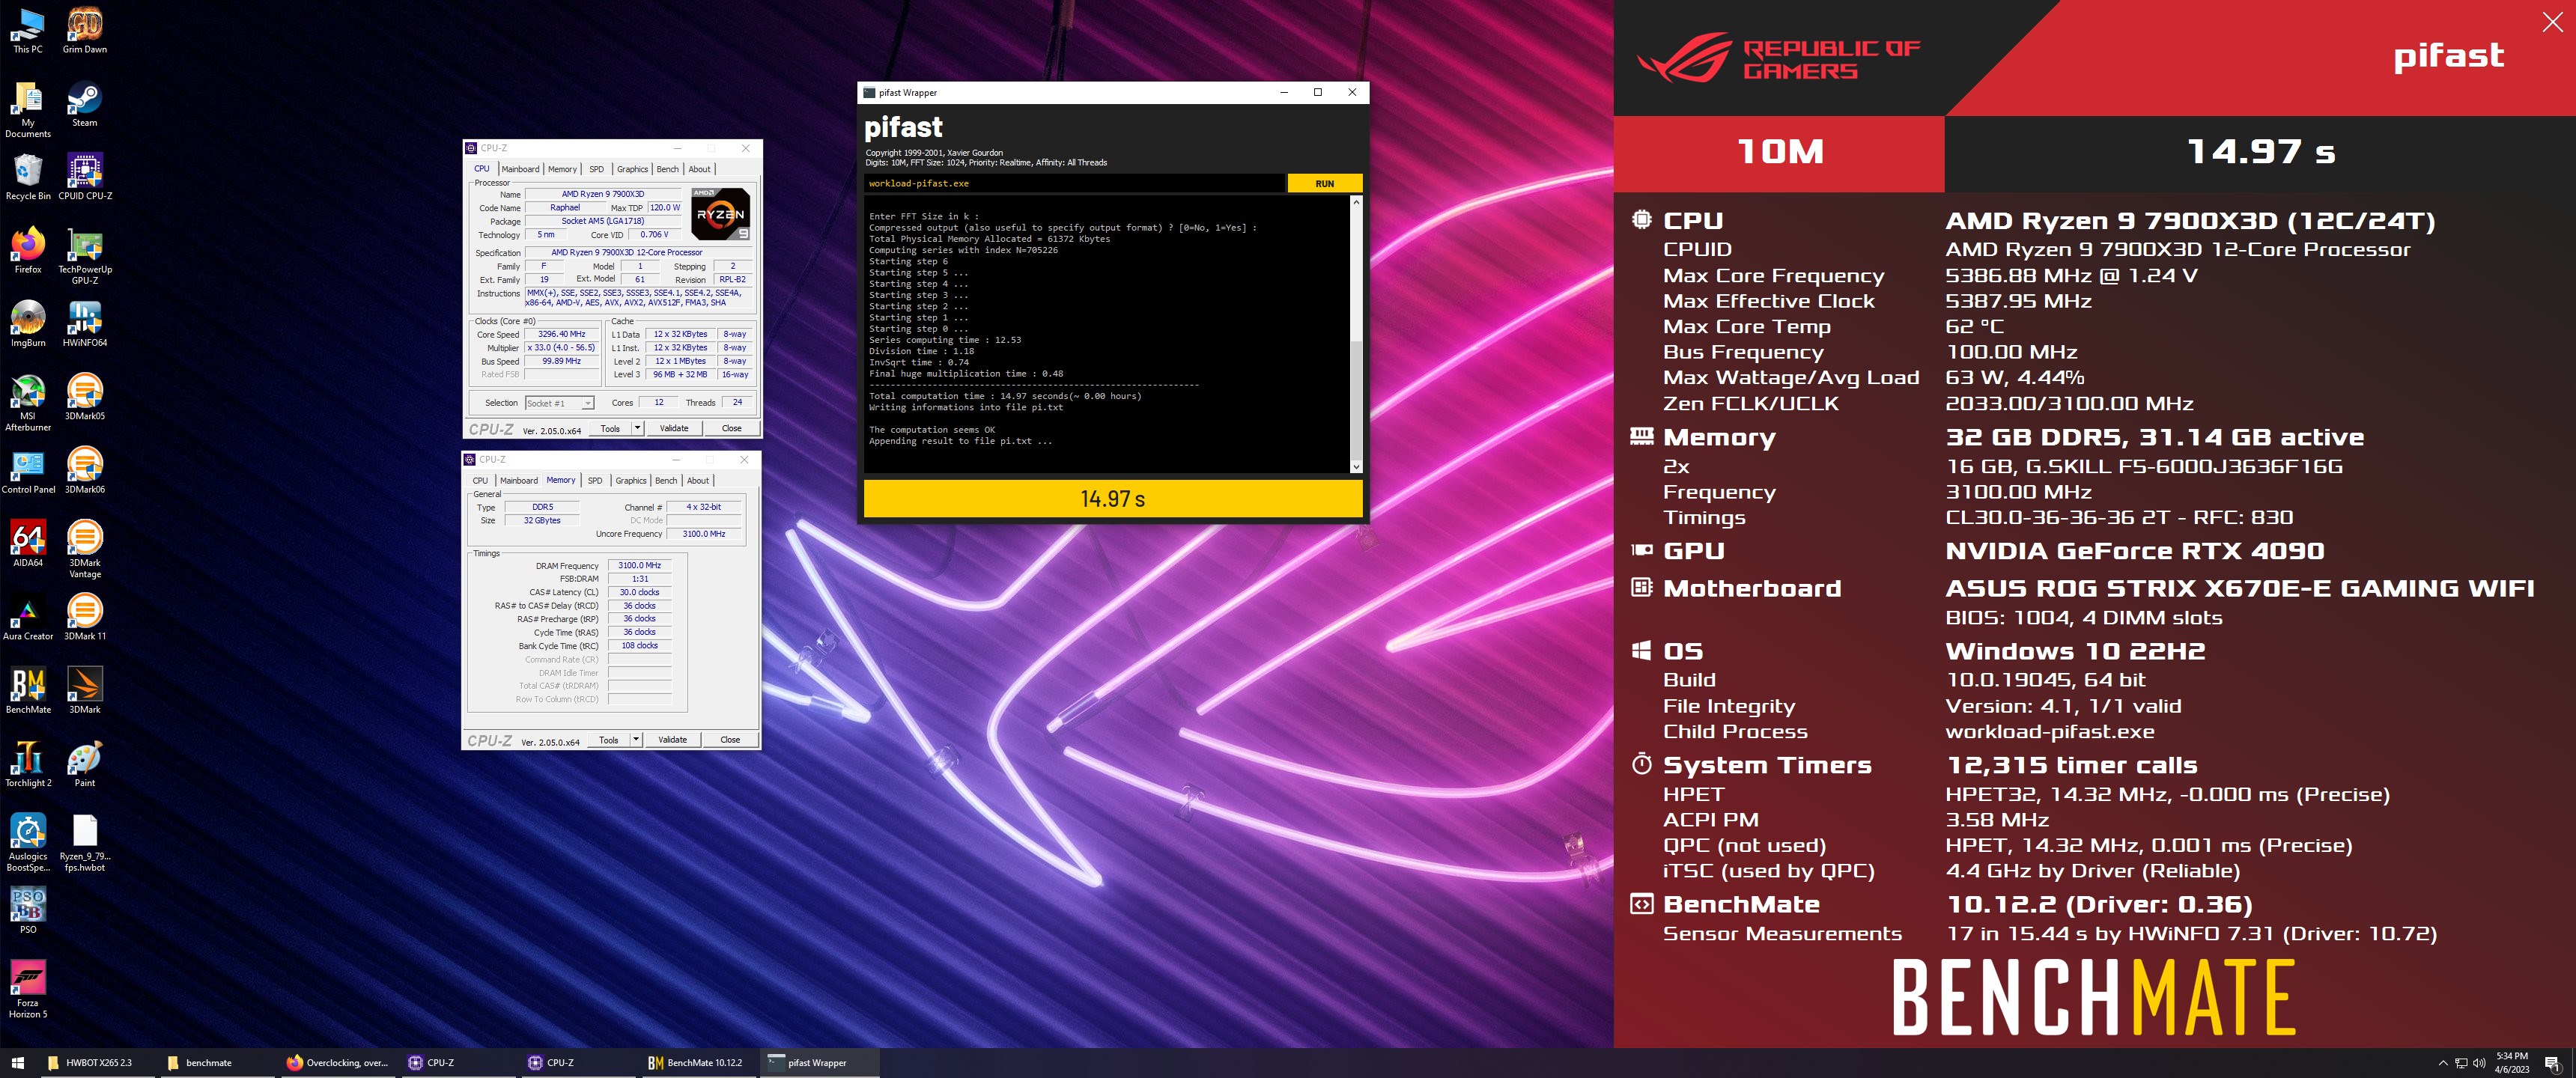The image size is (2576, 1078).
Task: Launch the Firefox desktop shortcut
Action: pos(28,250)
